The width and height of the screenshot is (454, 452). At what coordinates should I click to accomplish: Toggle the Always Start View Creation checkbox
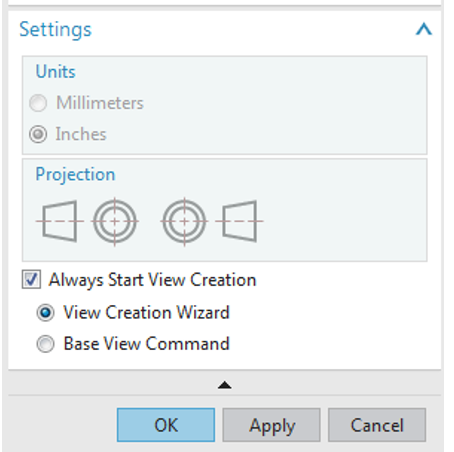[31, 279]
